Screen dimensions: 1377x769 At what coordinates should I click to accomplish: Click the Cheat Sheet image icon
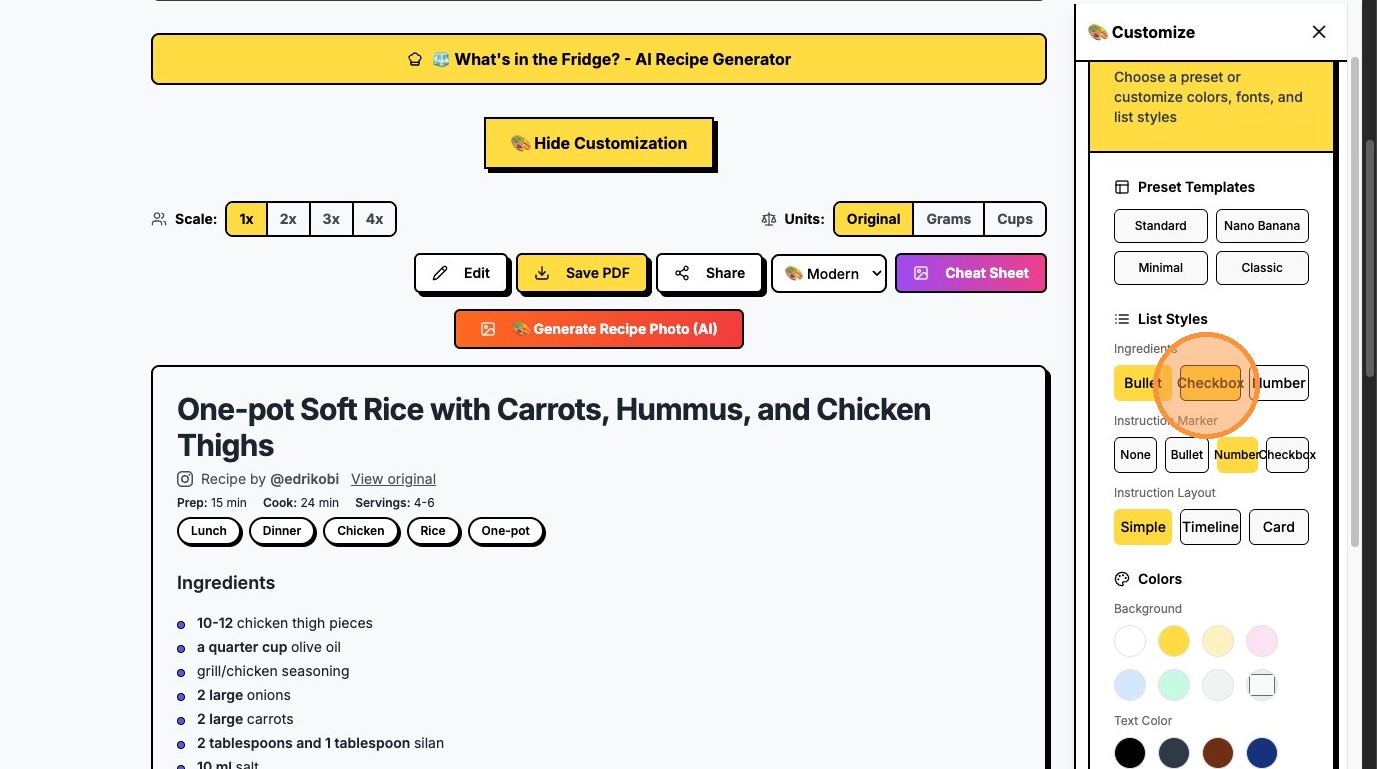pos(921,273)
